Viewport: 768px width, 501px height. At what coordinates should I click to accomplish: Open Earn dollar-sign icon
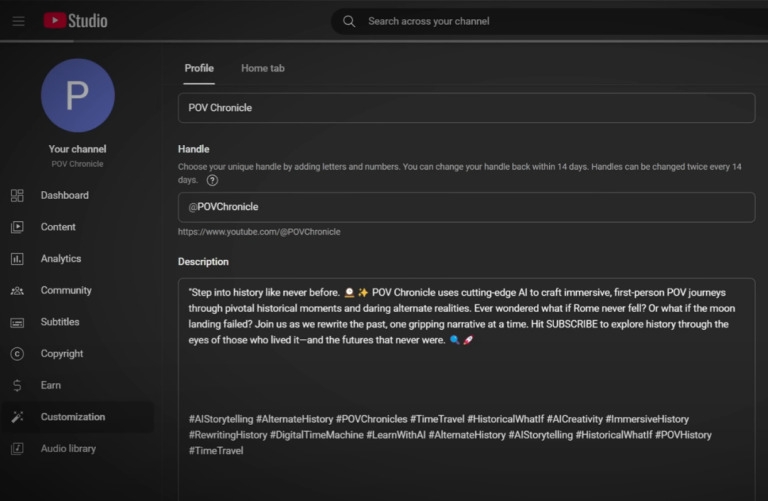coord(17,386)
